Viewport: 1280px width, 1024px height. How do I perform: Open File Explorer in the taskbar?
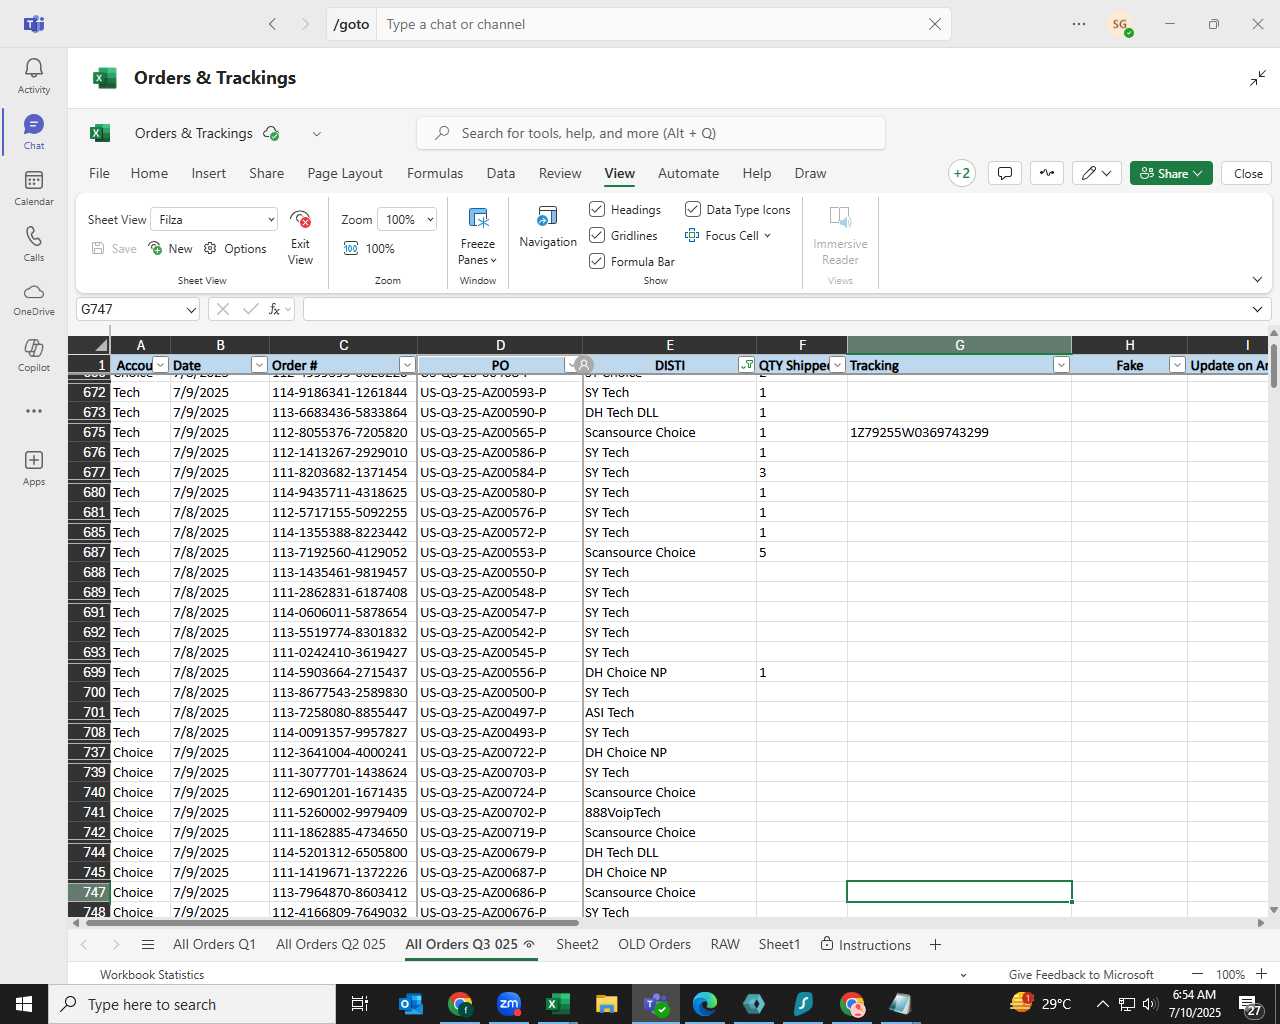point(606,1004)
